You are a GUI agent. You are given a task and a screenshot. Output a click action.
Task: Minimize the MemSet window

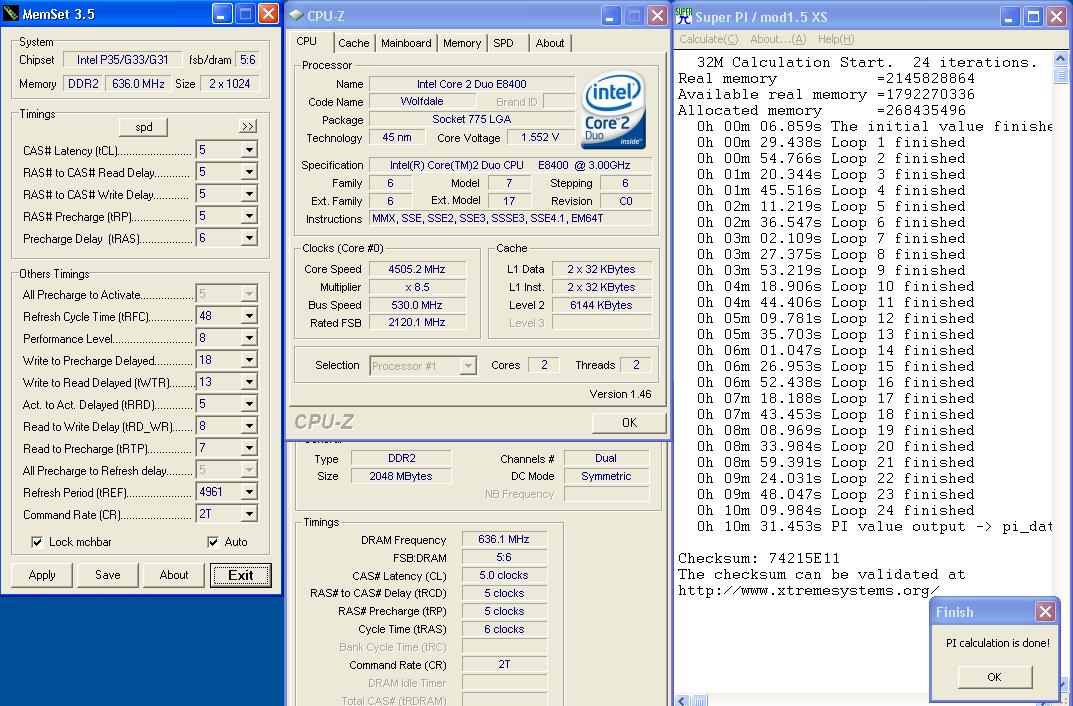[x=222, y=14]
